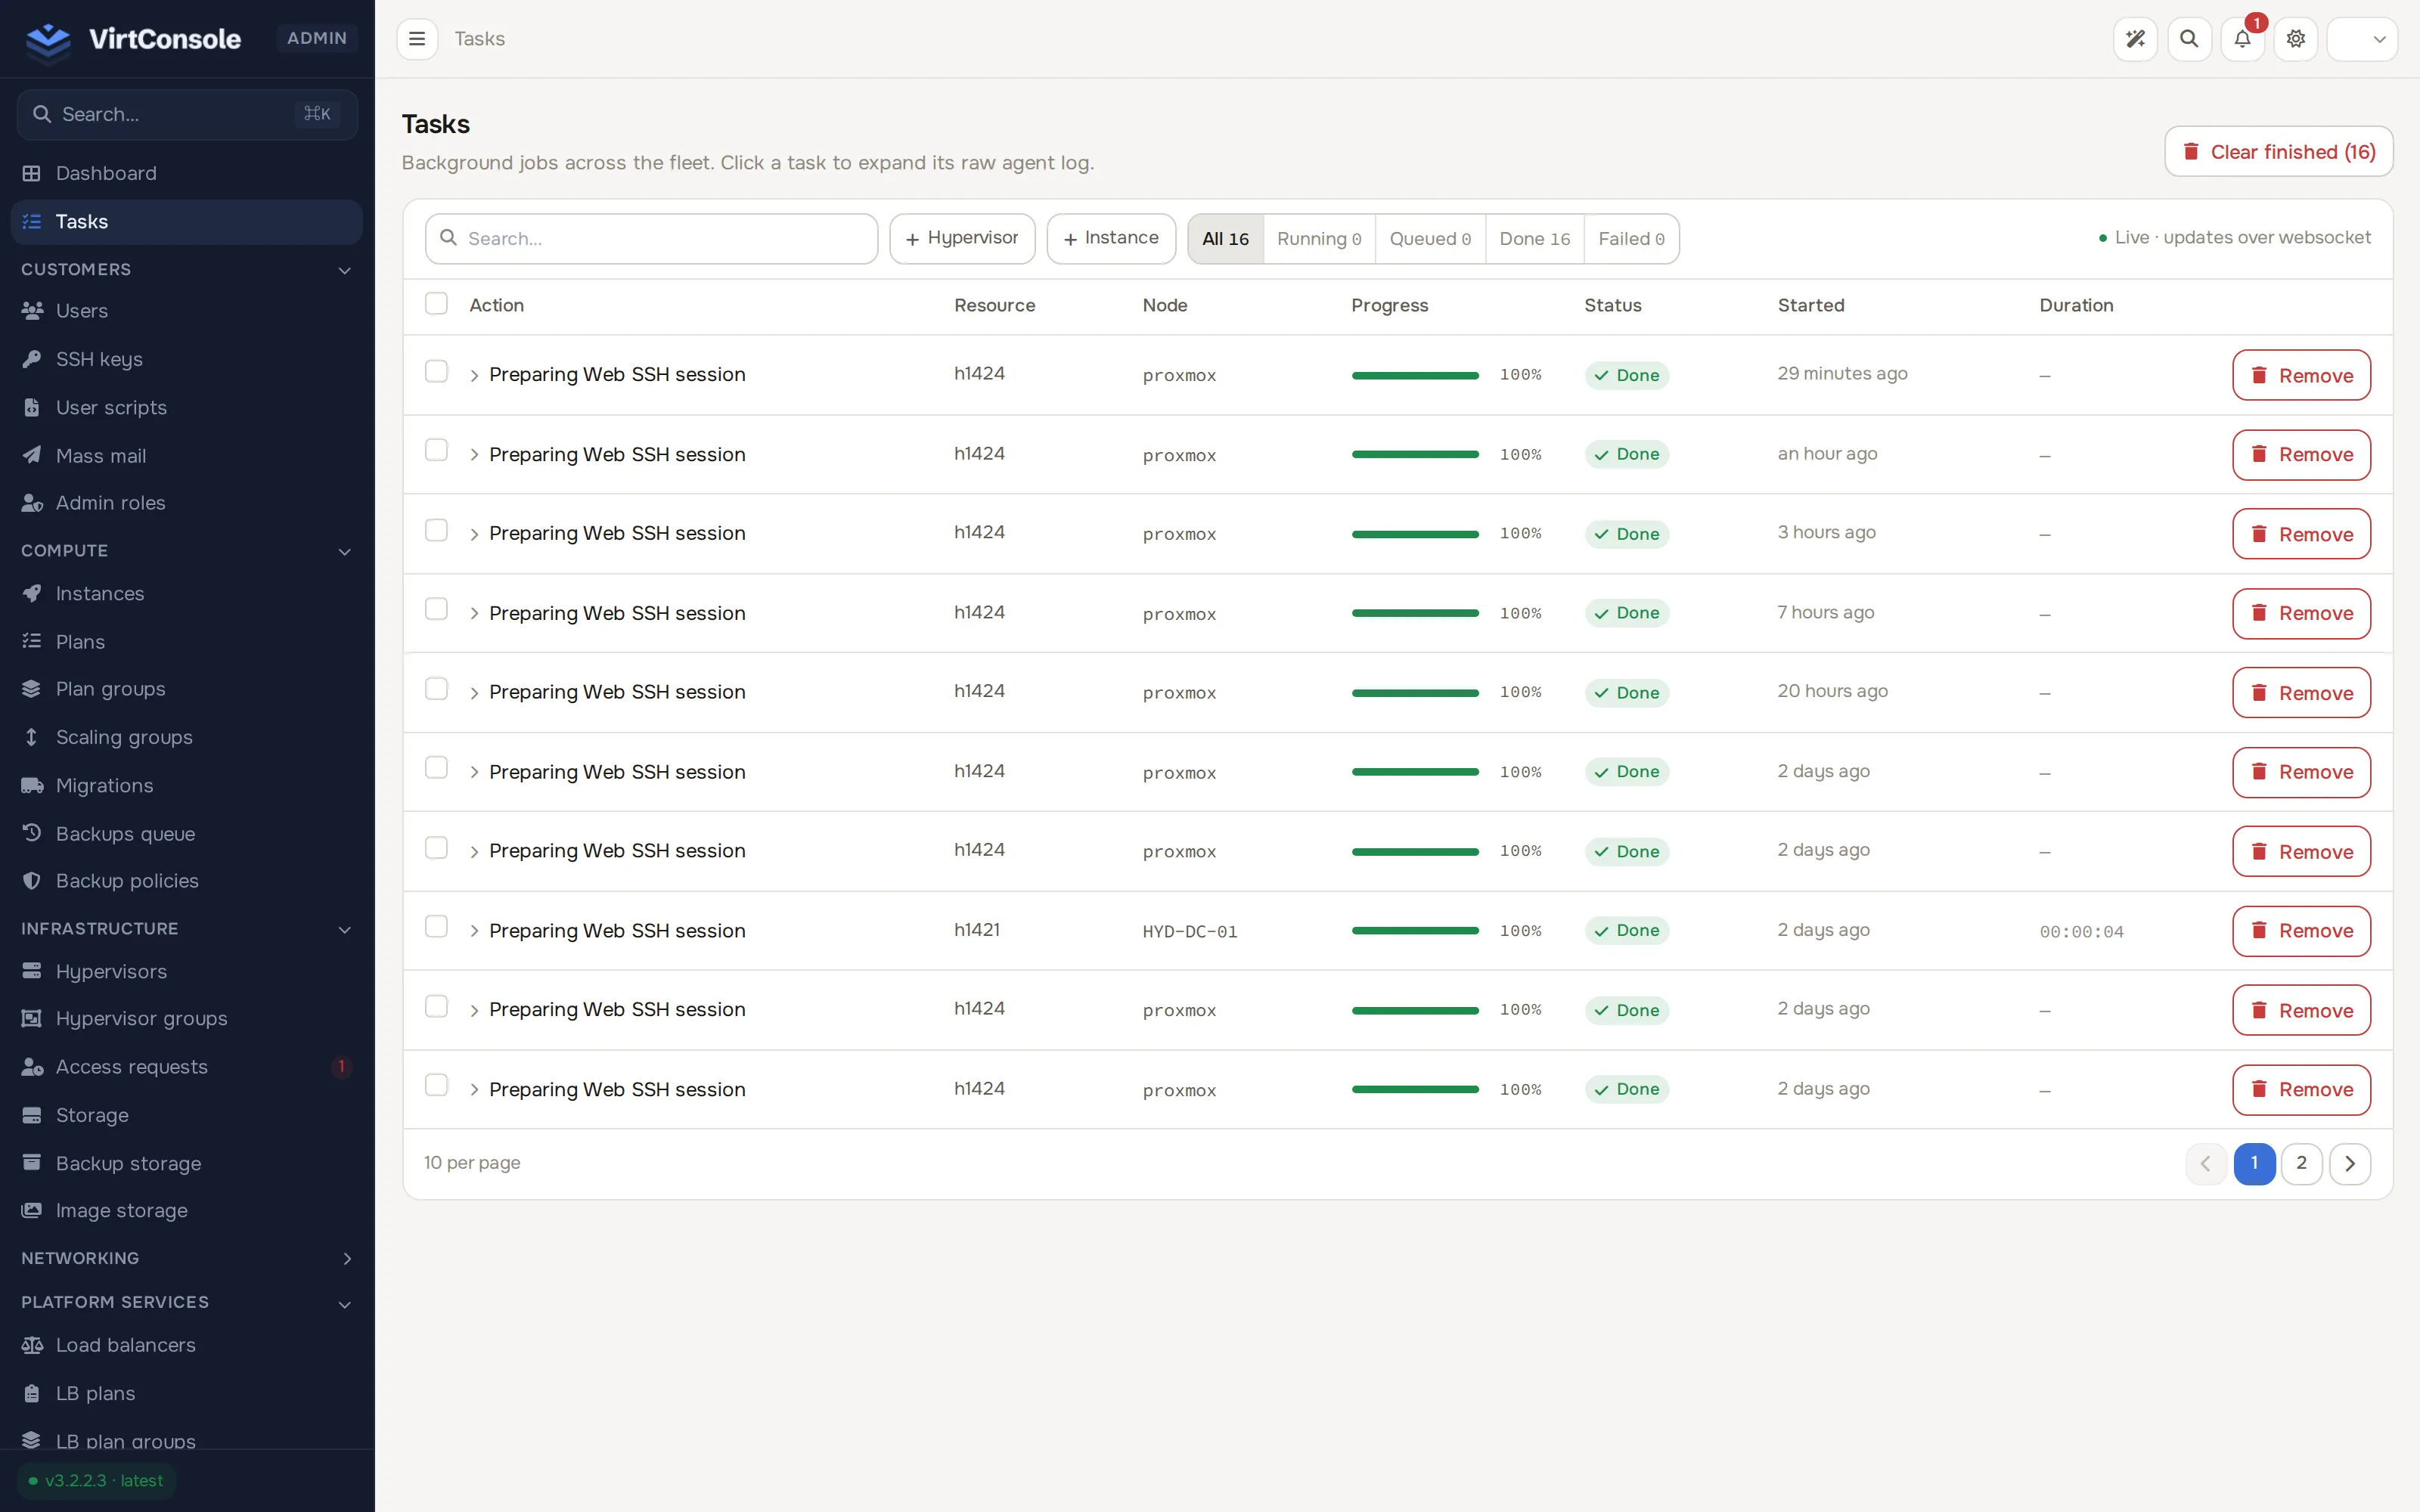Switch to the Running 0 filter tab
The image size is (2420, 1512).
tap(1319, 239)
